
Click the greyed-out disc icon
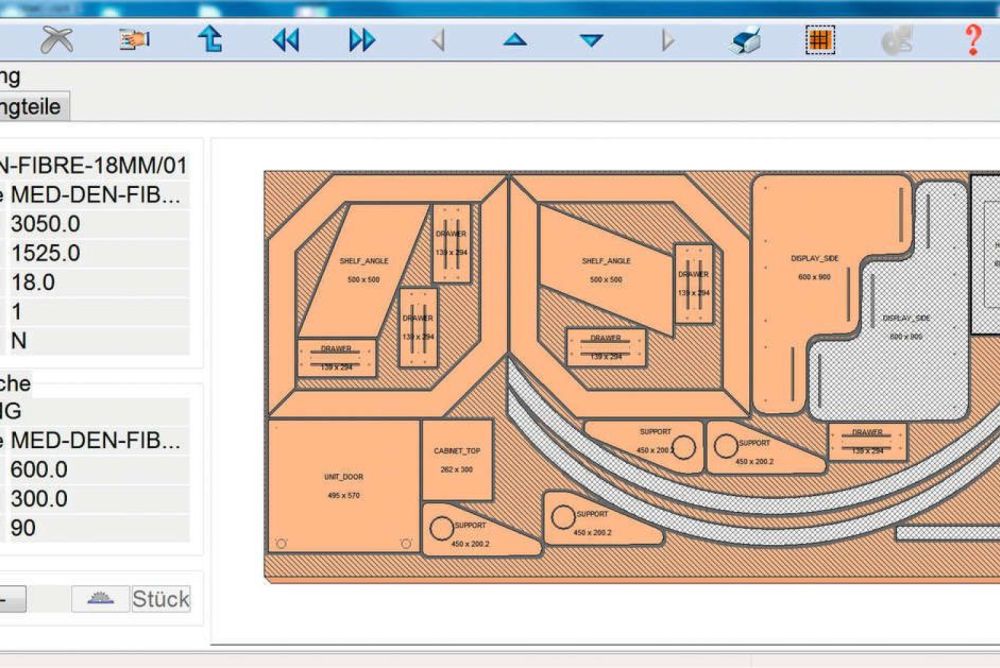pyautogui.click(x=896, y=40)
